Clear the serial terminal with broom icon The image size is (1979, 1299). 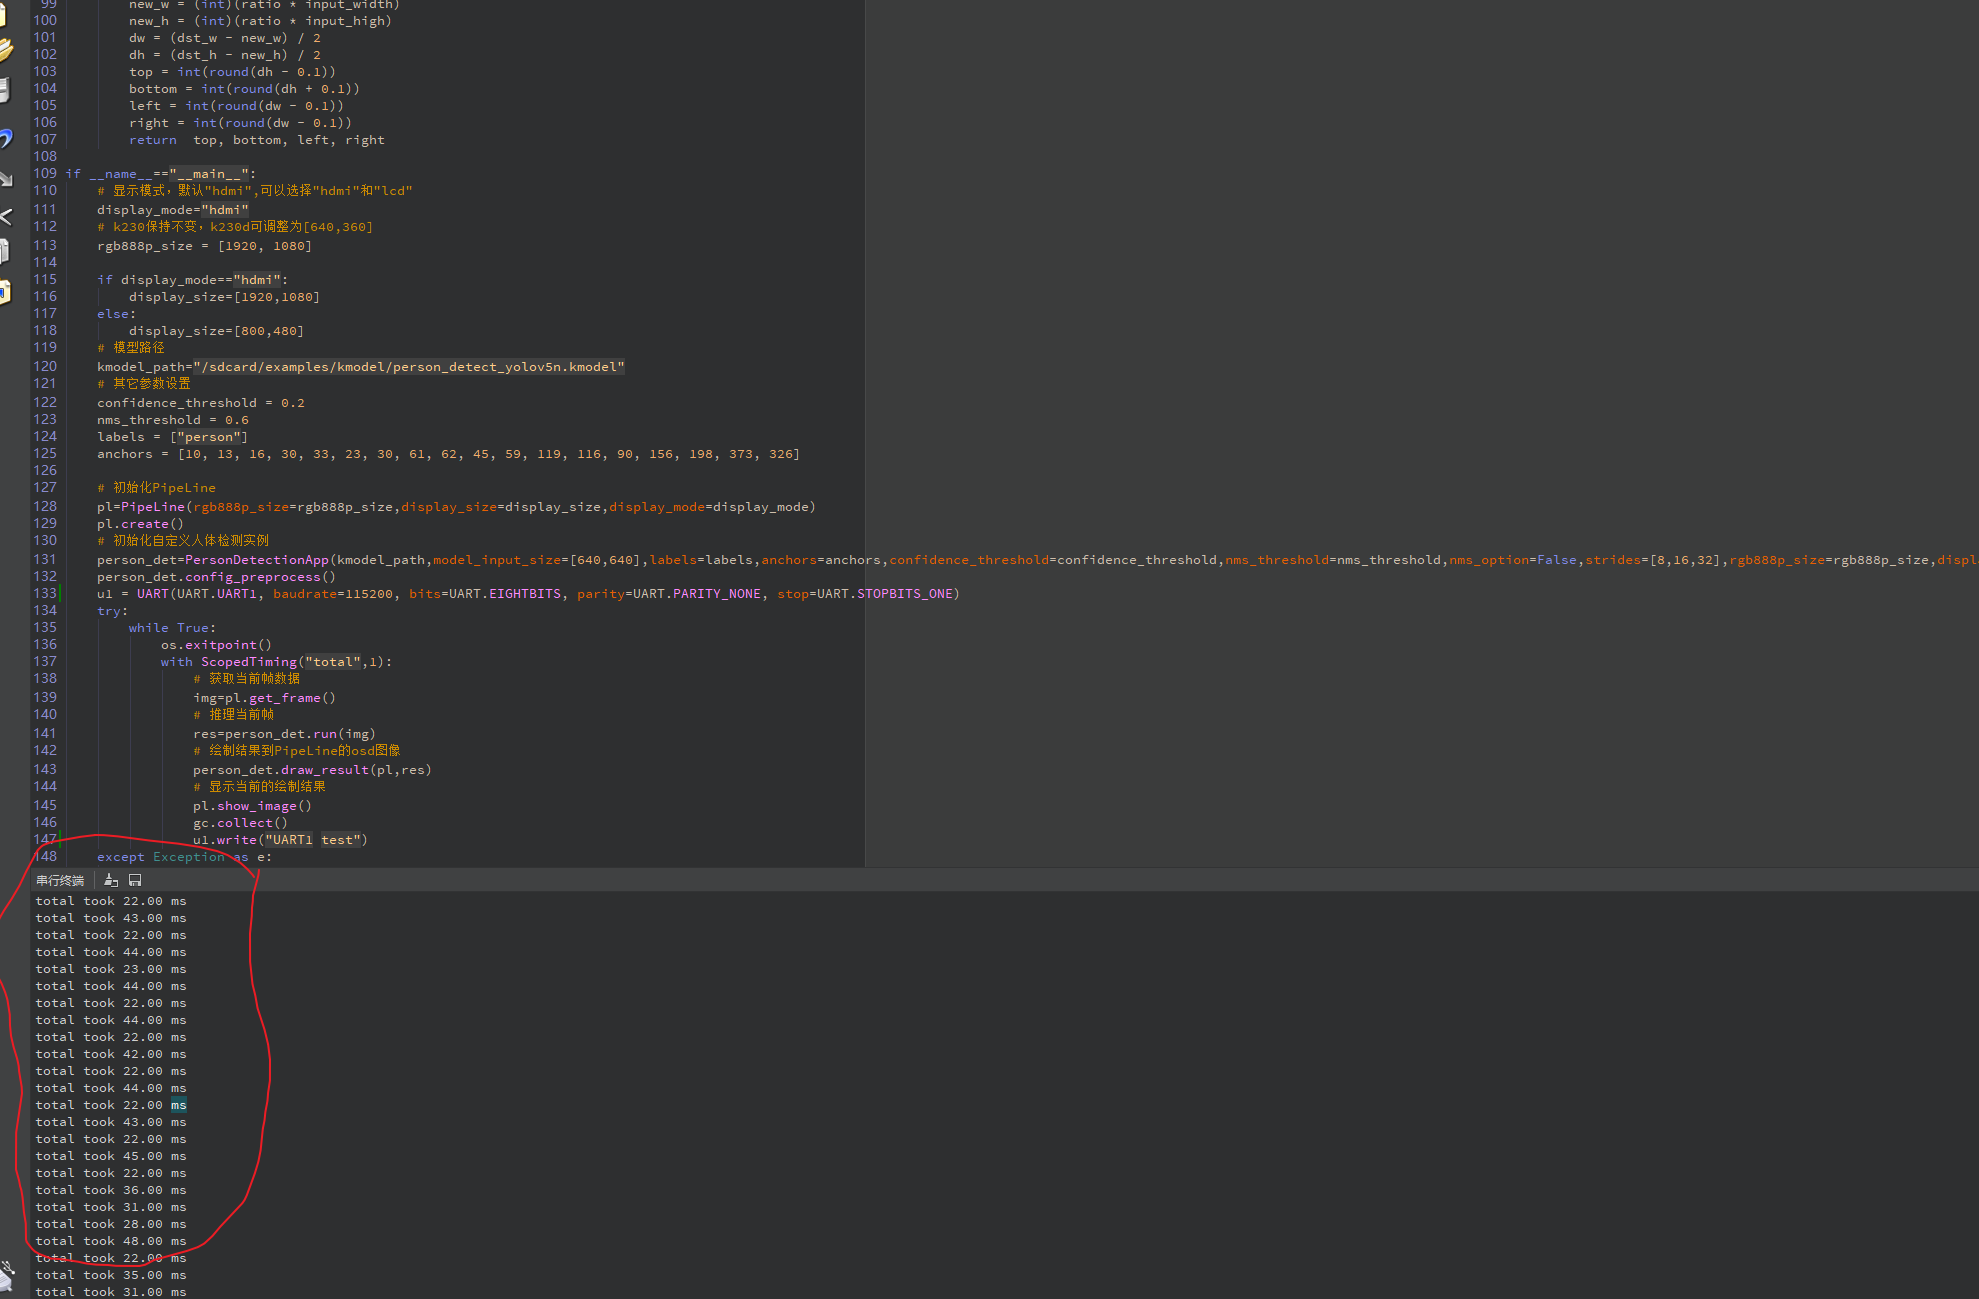coord(111,880)
